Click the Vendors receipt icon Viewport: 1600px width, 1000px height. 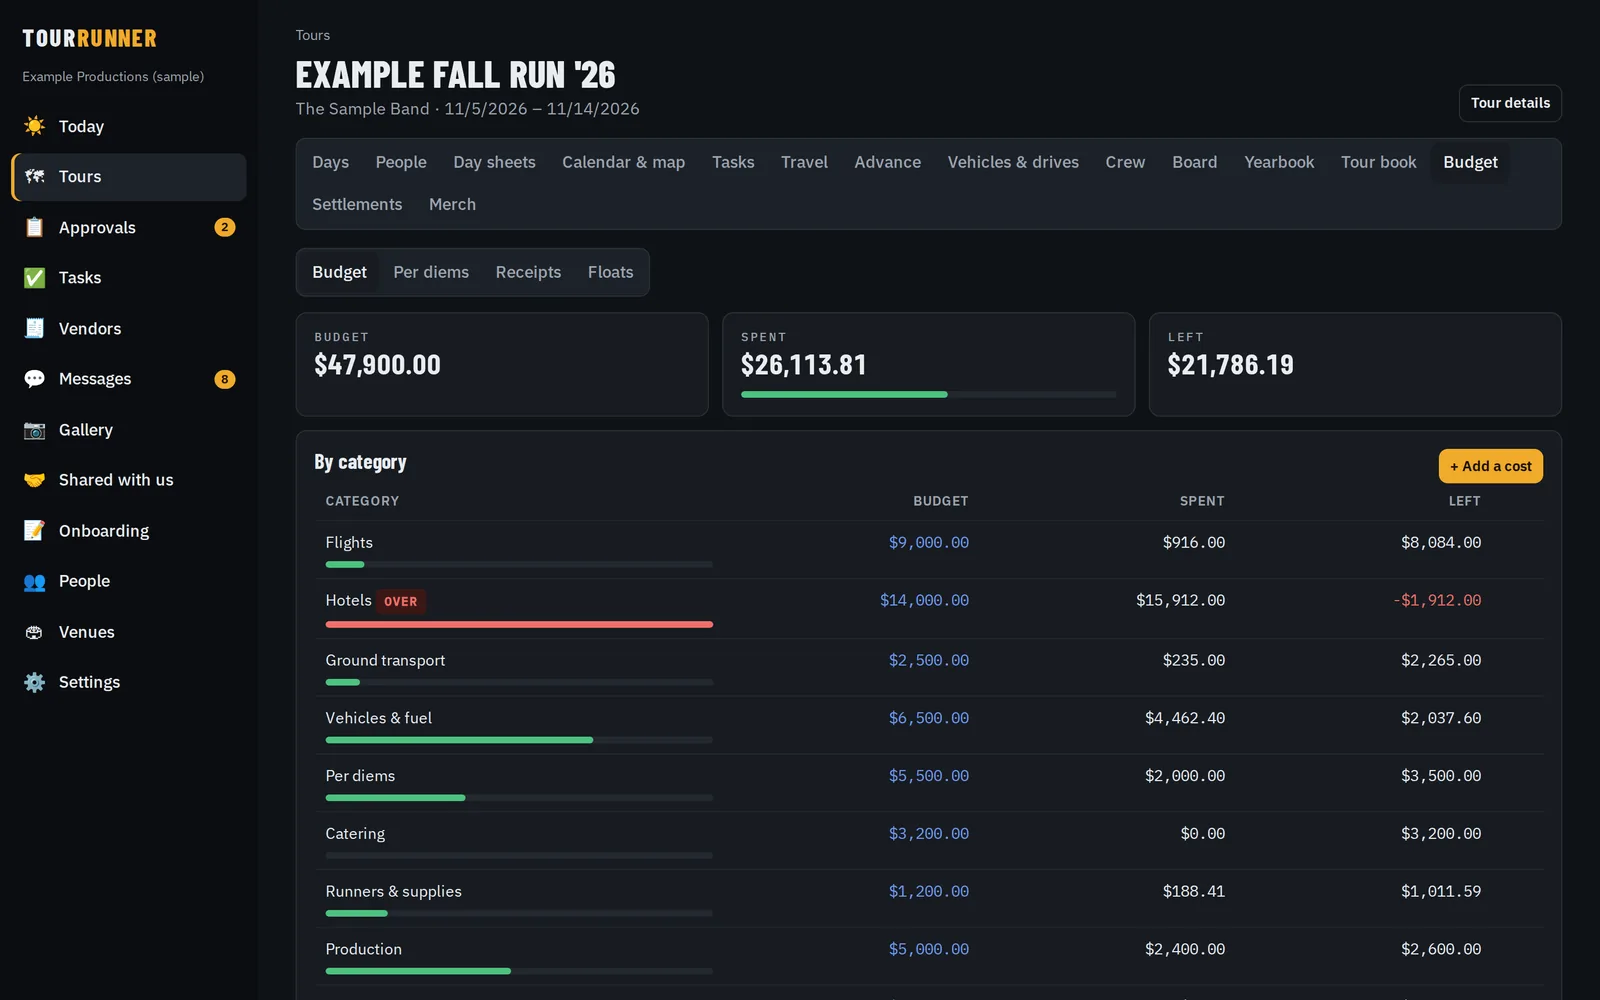pyautogui.click(x=34, y=328)
